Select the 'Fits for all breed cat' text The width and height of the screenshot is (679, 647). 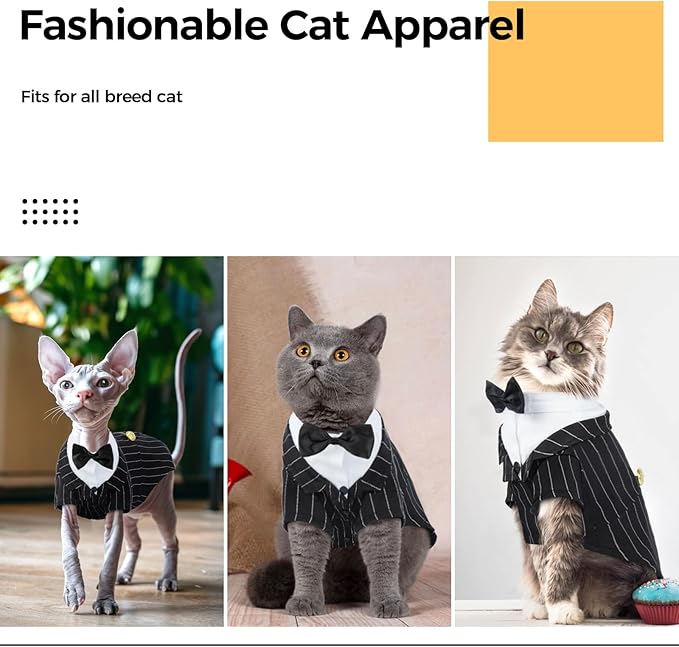102,97
